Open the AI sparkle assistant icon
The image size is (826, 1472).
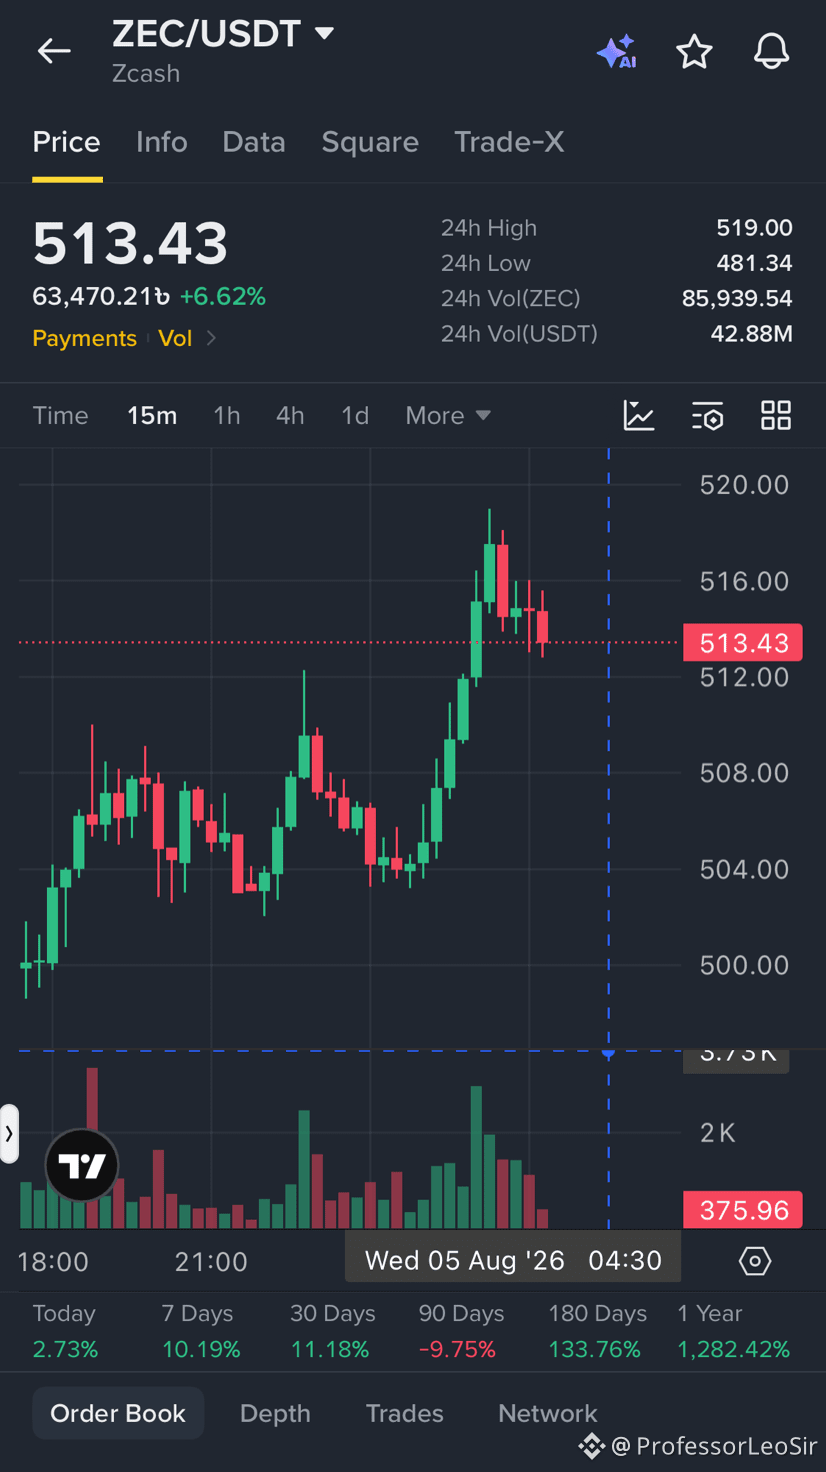click(616, 51)
